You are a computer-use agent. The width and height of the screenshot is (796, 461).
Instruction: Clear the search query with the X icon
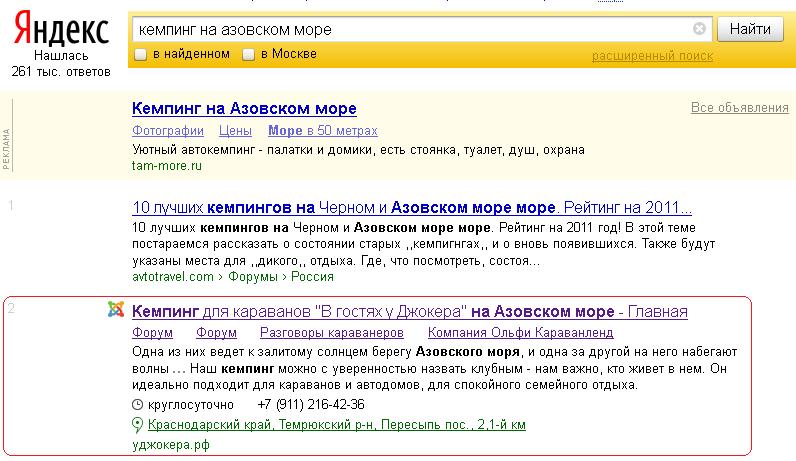(699, 29)
